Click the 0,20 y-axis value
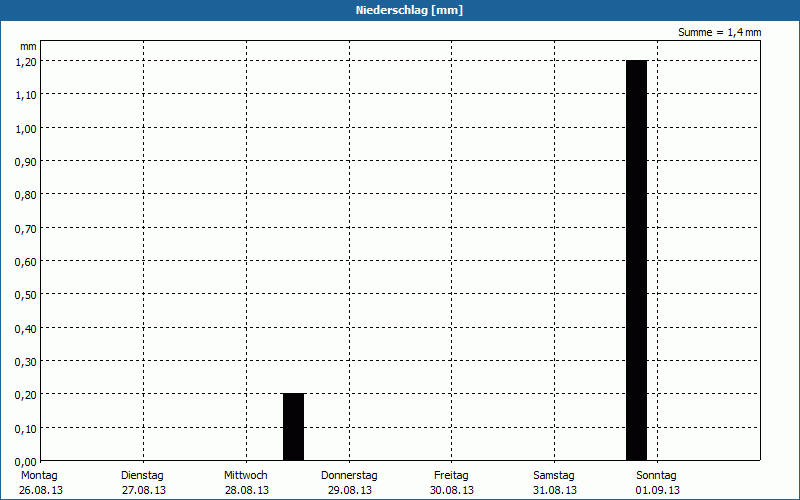 26,395
